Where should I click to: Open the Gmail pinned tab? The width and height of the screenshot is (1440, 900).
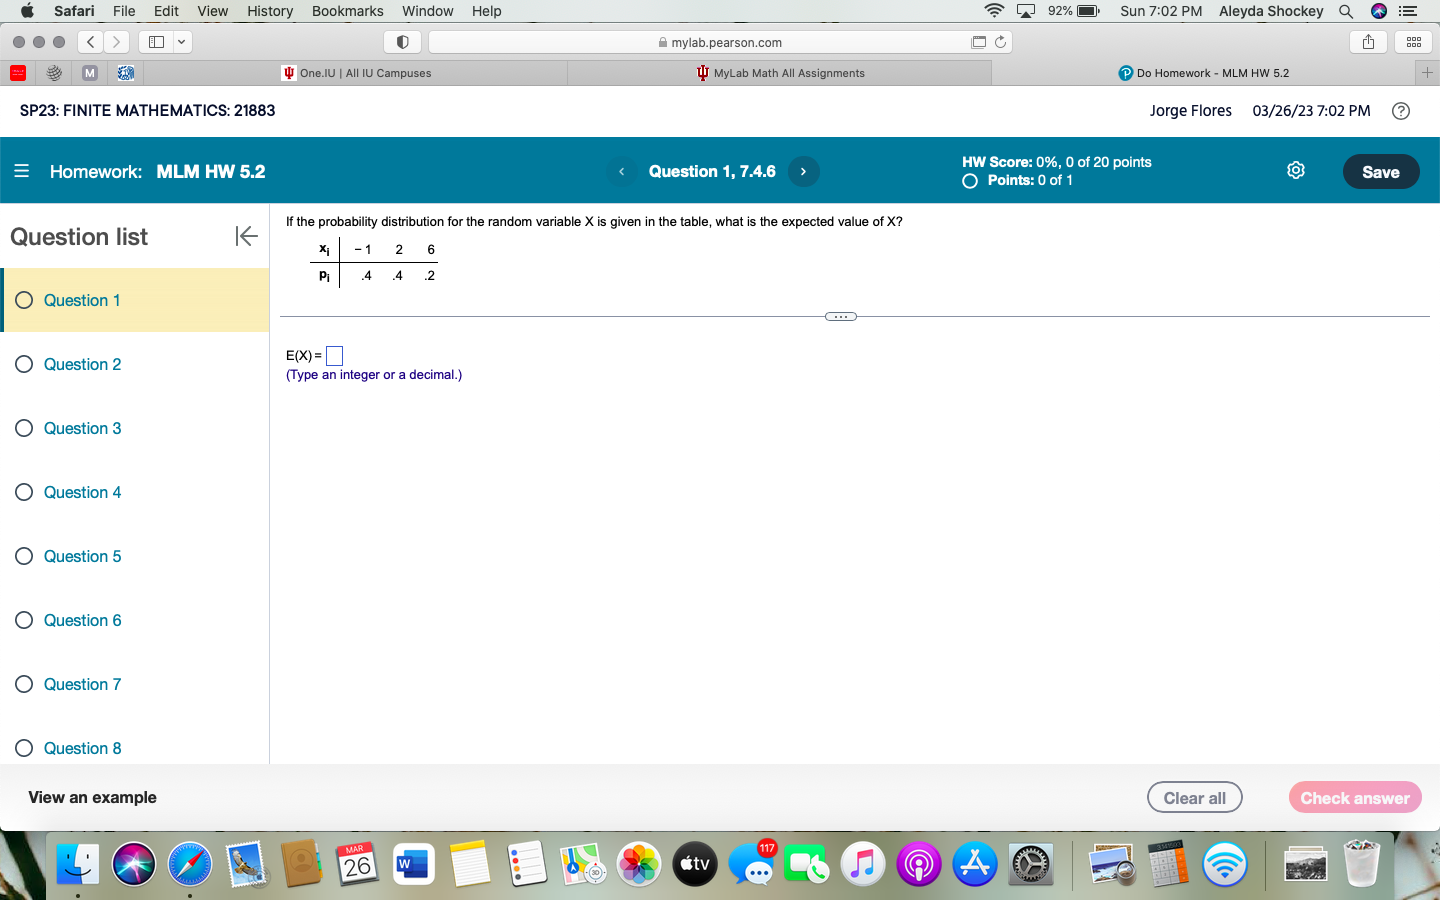click(x=90, y=73)
